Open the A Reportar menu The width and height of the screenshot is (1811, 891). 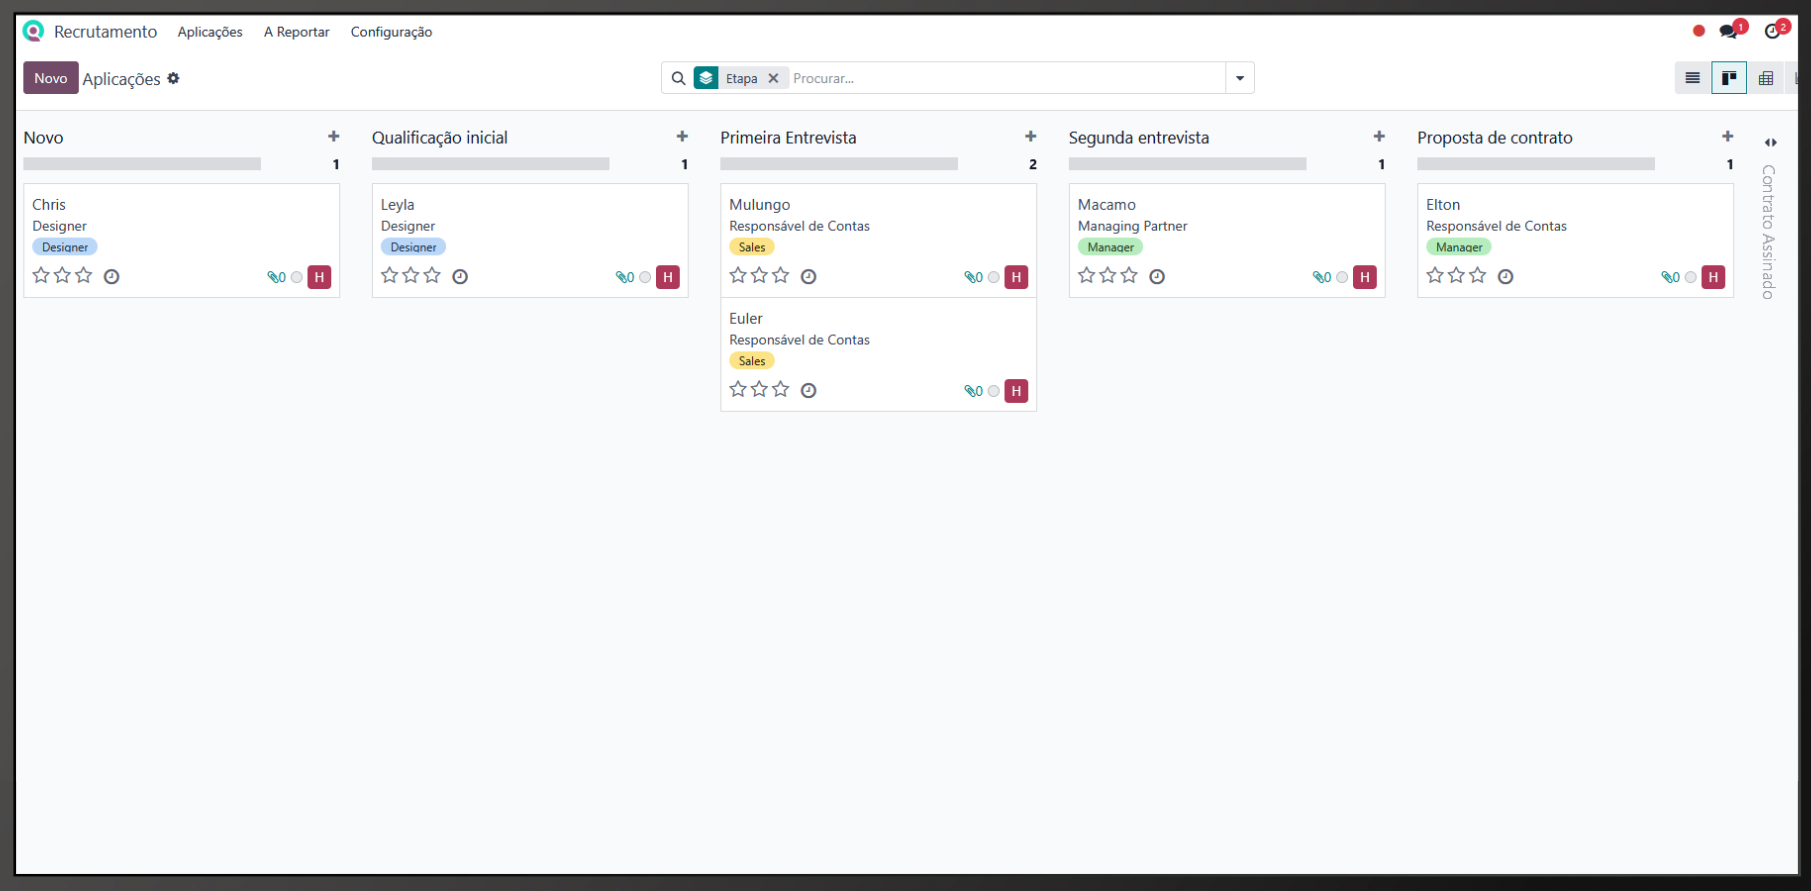296,32
